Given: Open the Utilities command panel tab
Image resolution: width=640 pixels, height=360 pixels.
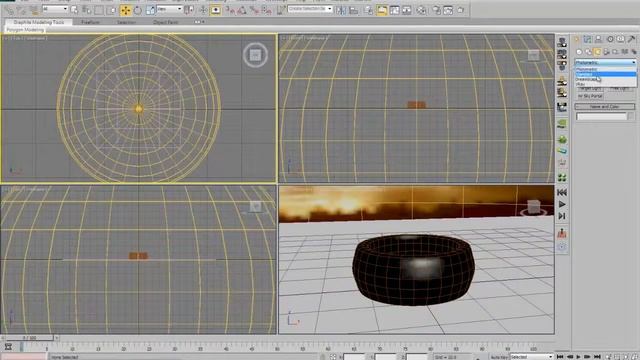Looking at the screenshot, I should [632, 39].
